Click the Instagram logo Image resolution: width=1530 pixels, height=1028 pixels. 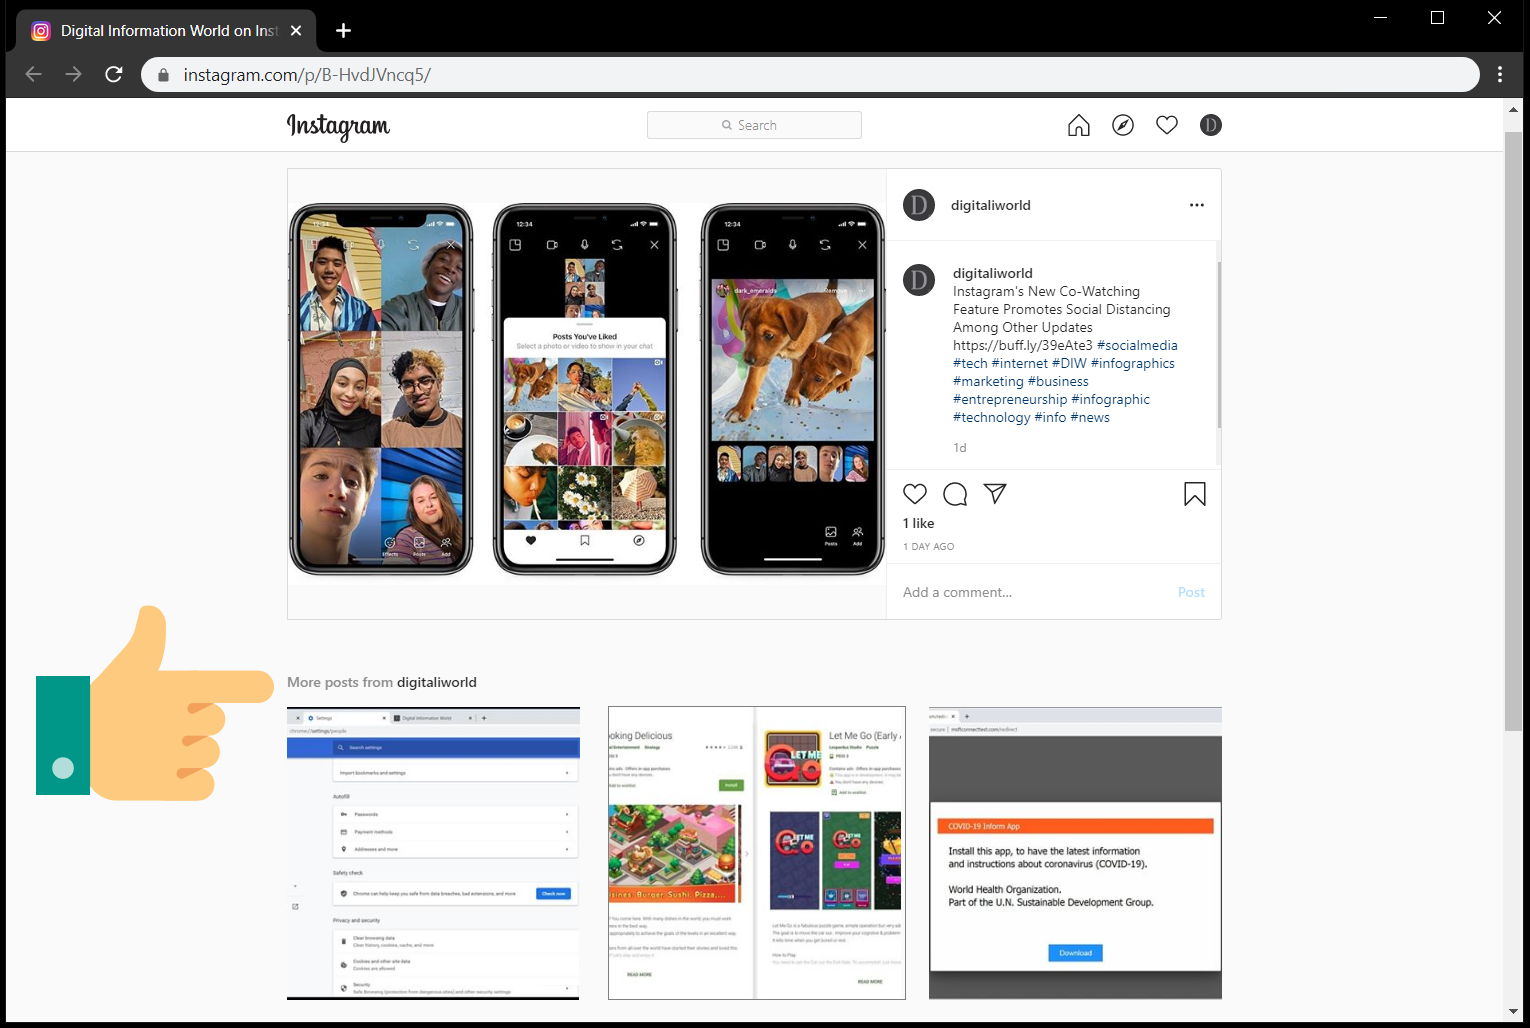[x=338, y=126]
